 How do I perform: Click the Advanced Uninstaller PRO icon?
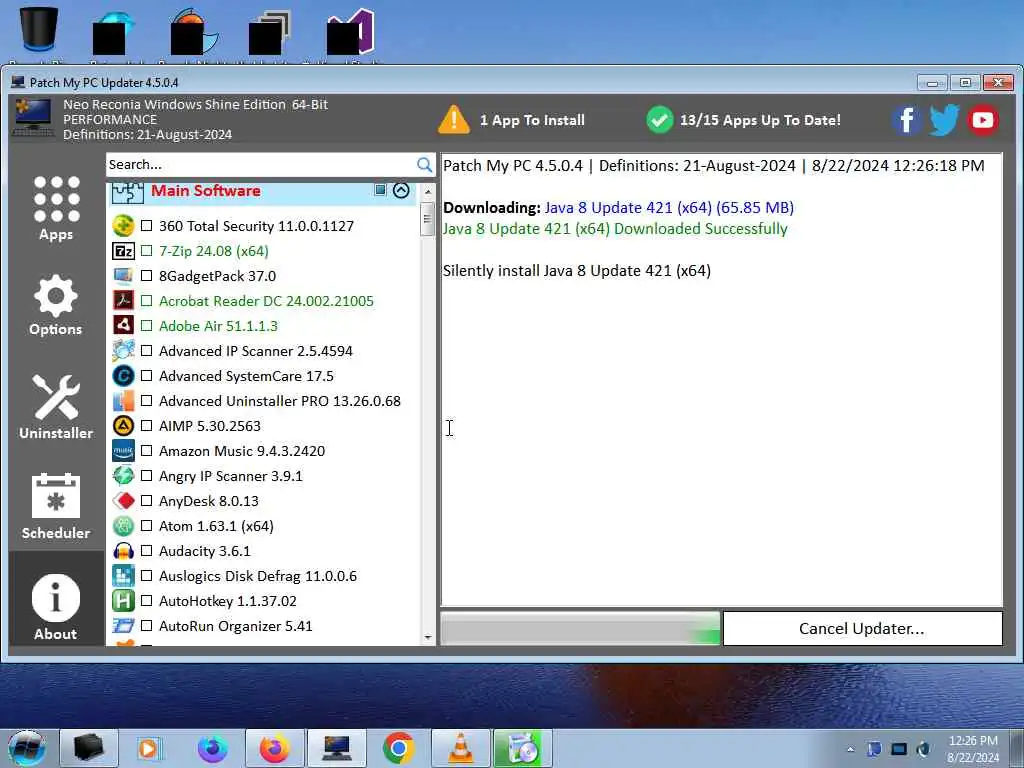point(123,400)
